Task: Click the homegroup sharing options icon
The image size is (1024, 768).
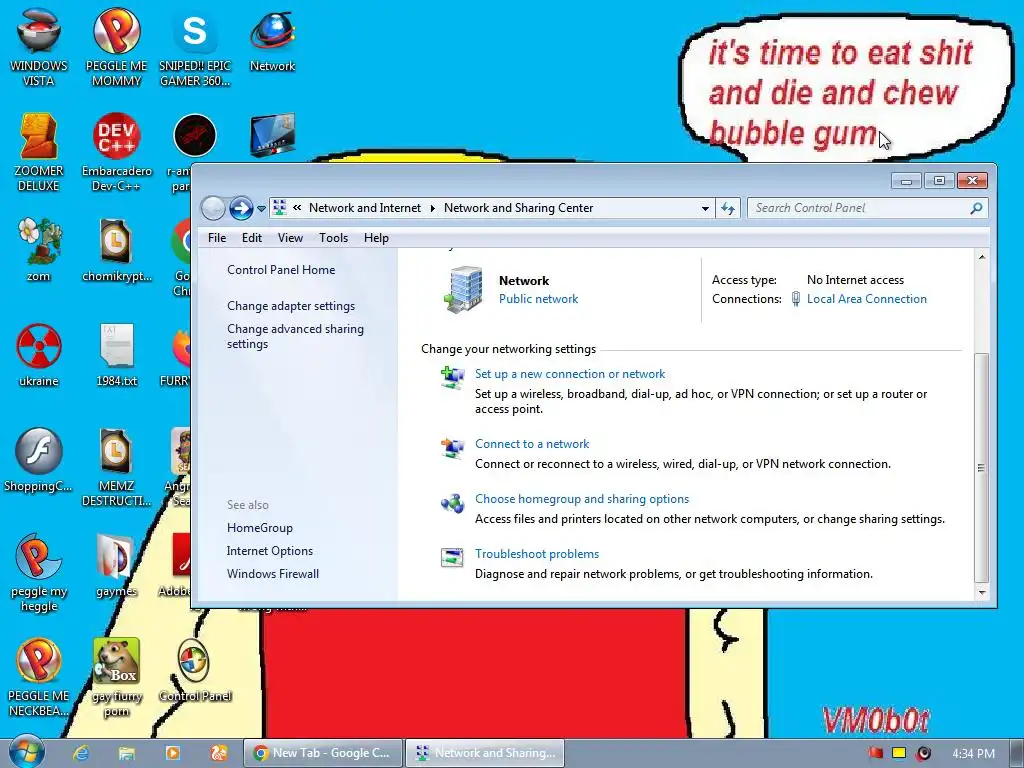Action: (452, 504)
